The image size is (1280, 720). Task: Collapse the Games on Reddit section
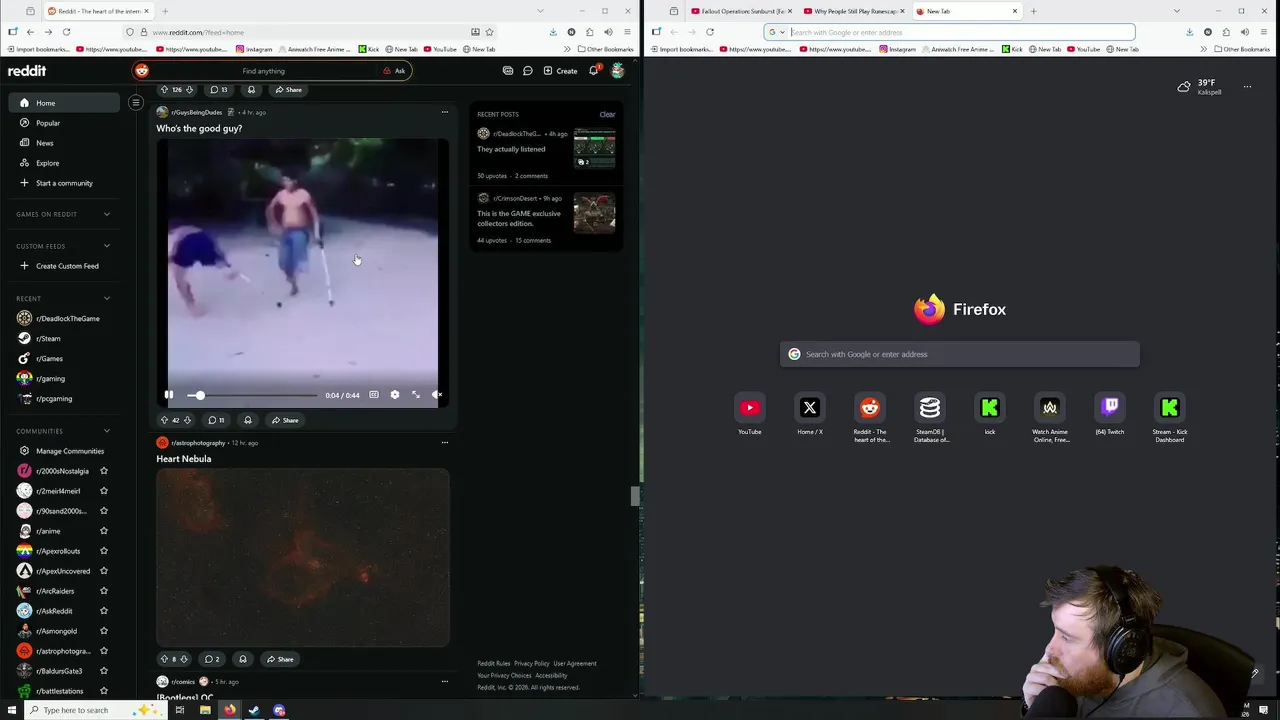coord(107,214)
